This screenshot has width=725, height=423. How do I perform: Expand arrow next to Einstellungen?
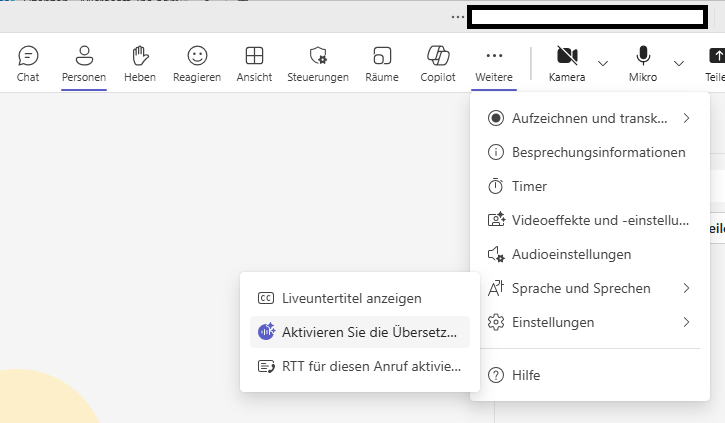coord(687,322)
